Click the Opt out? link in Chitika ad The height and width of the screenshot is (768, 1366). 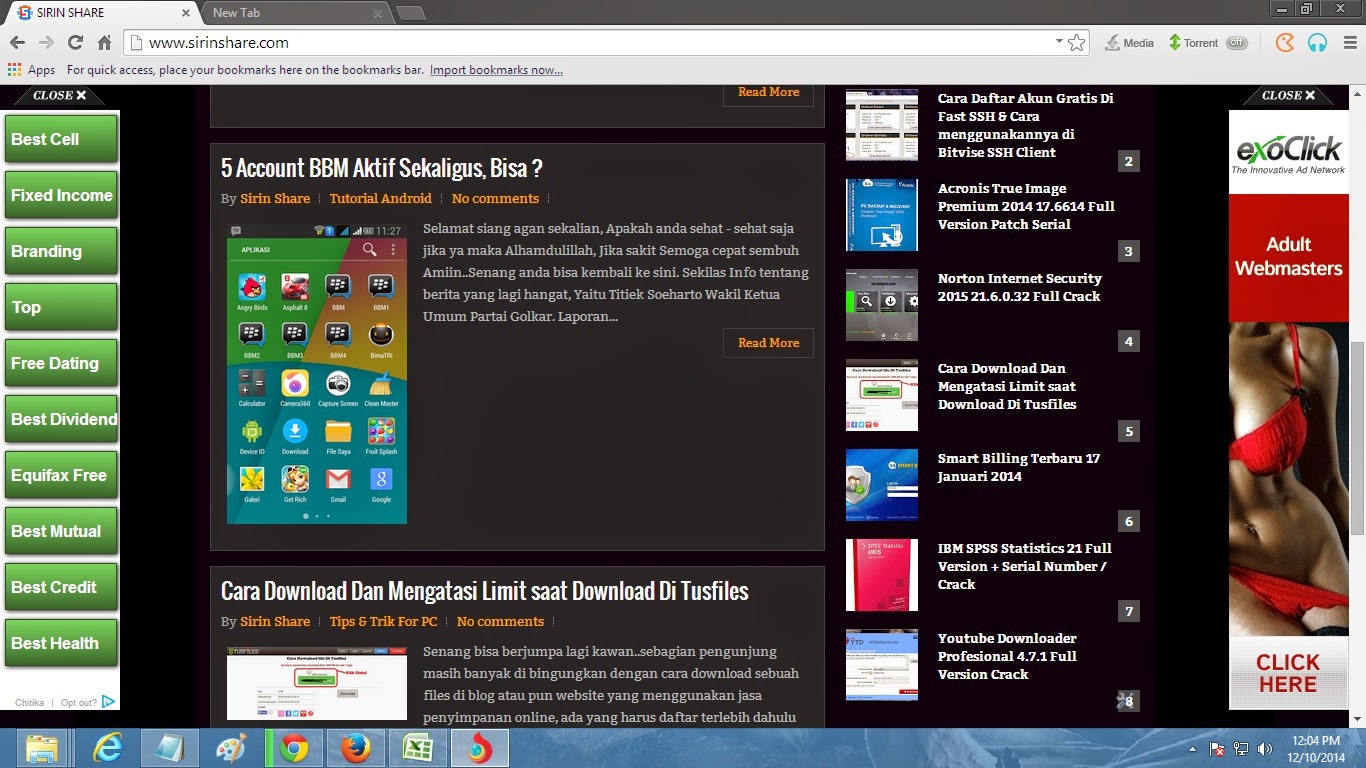(78, 703)
